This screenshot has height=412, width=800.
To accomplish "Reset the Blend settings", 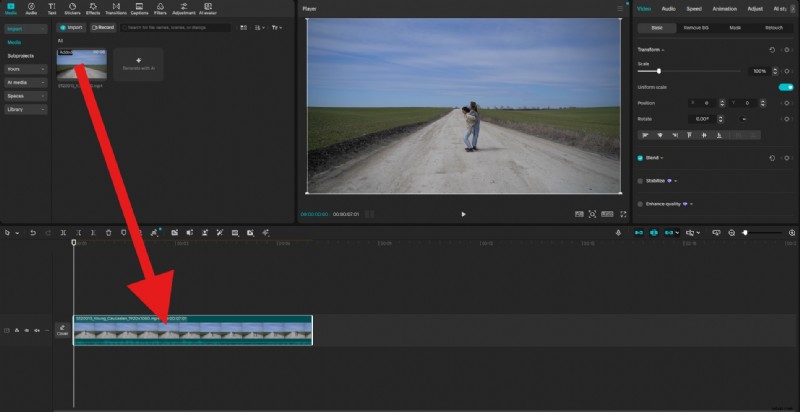I will [772, 158].
